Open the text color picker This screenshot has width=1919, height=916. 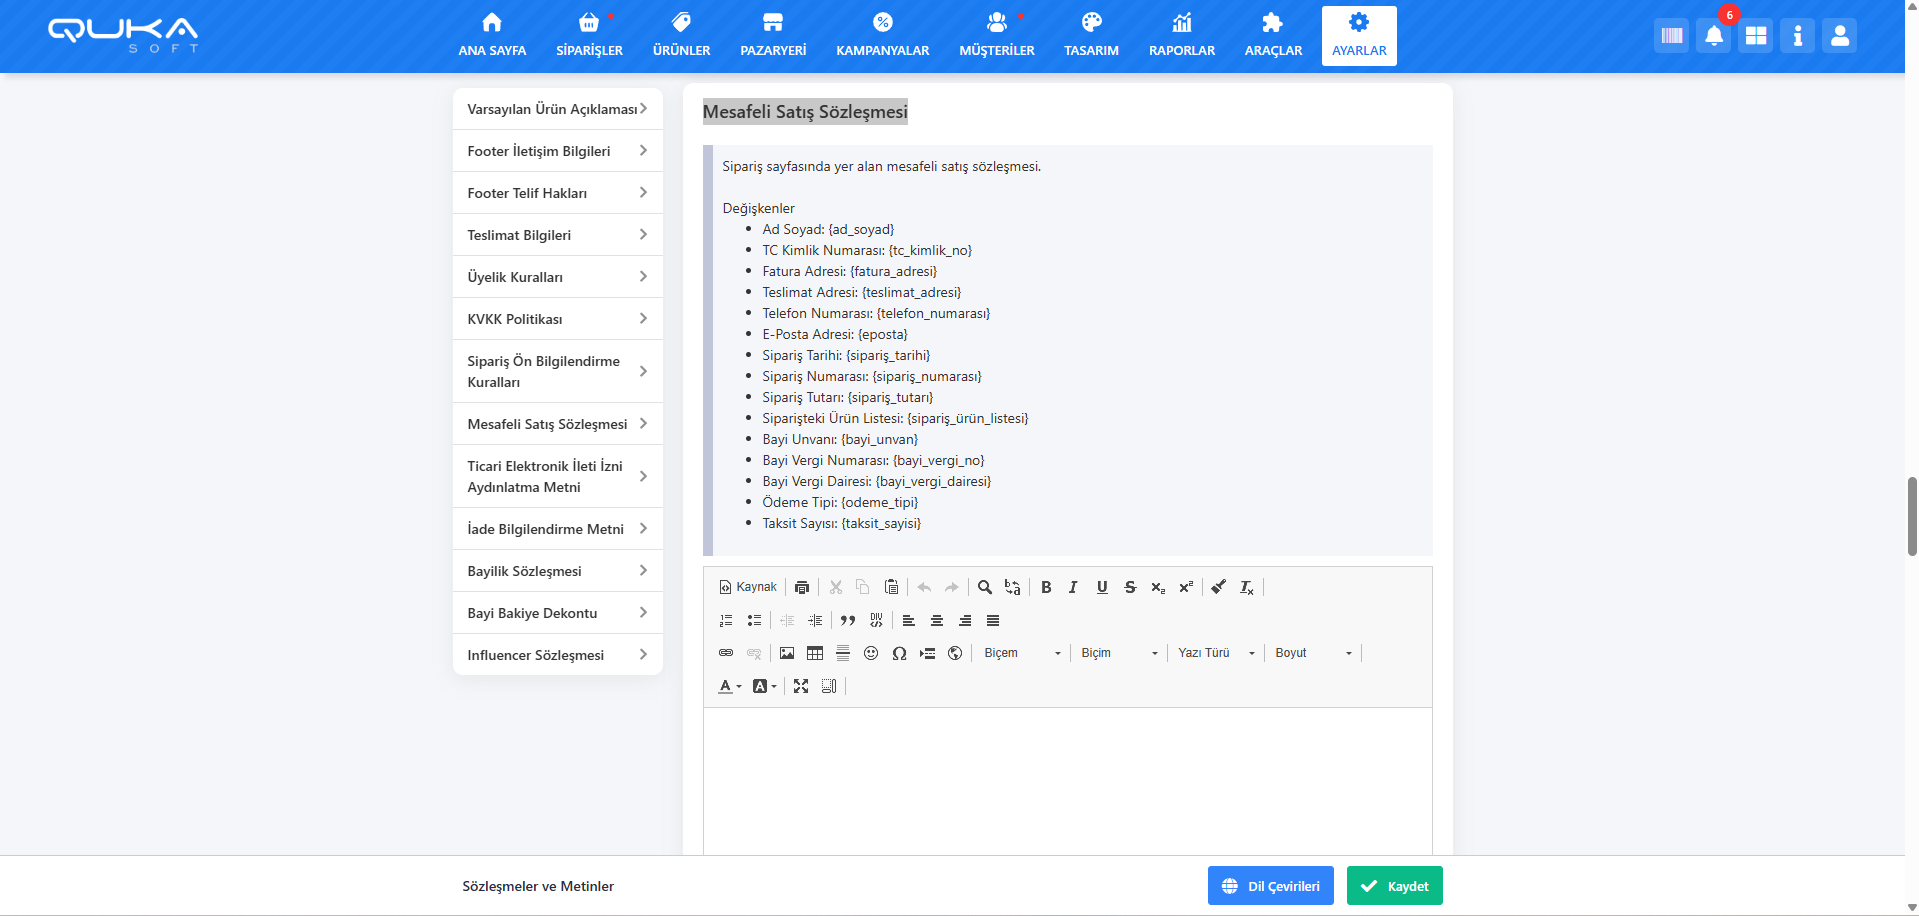coord(729,686)
